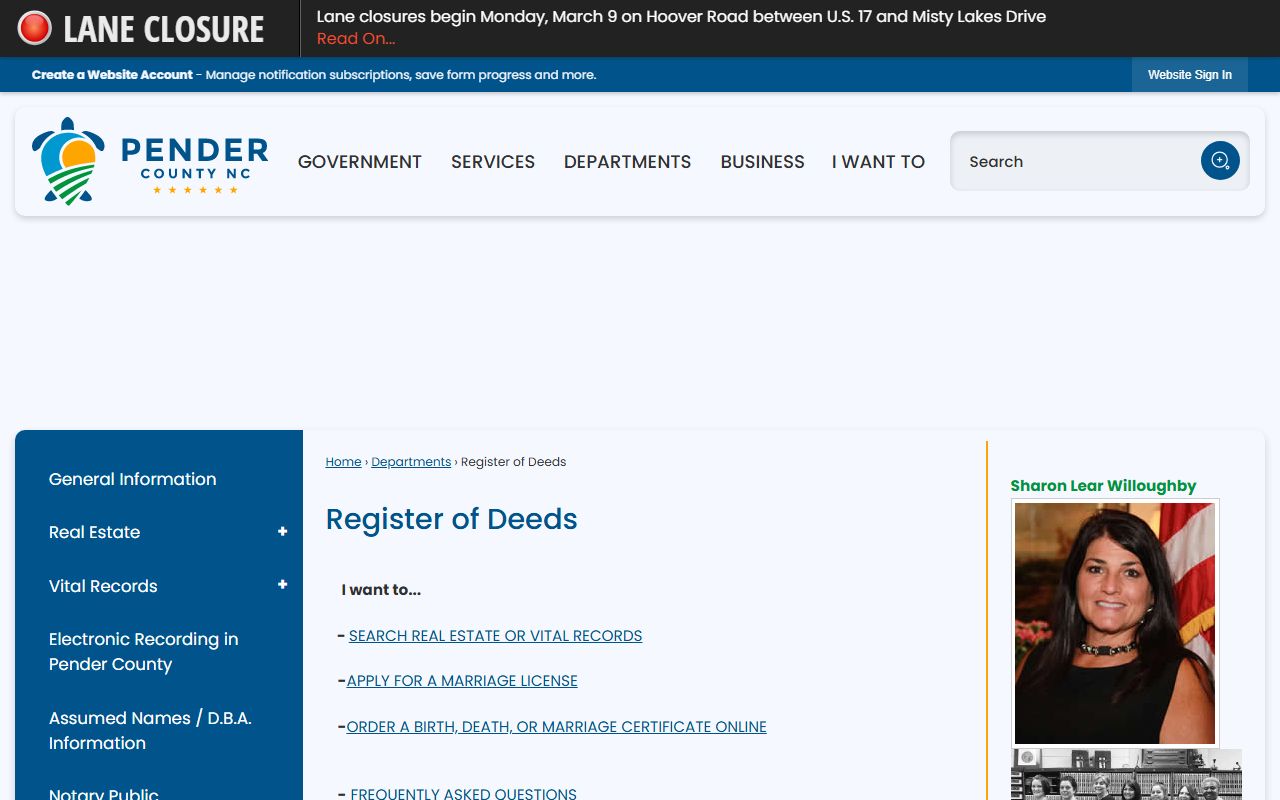Screen dimensions: 1280x800
Task: Expand the Real Estate plus icon
Action: tap(283, 532)
